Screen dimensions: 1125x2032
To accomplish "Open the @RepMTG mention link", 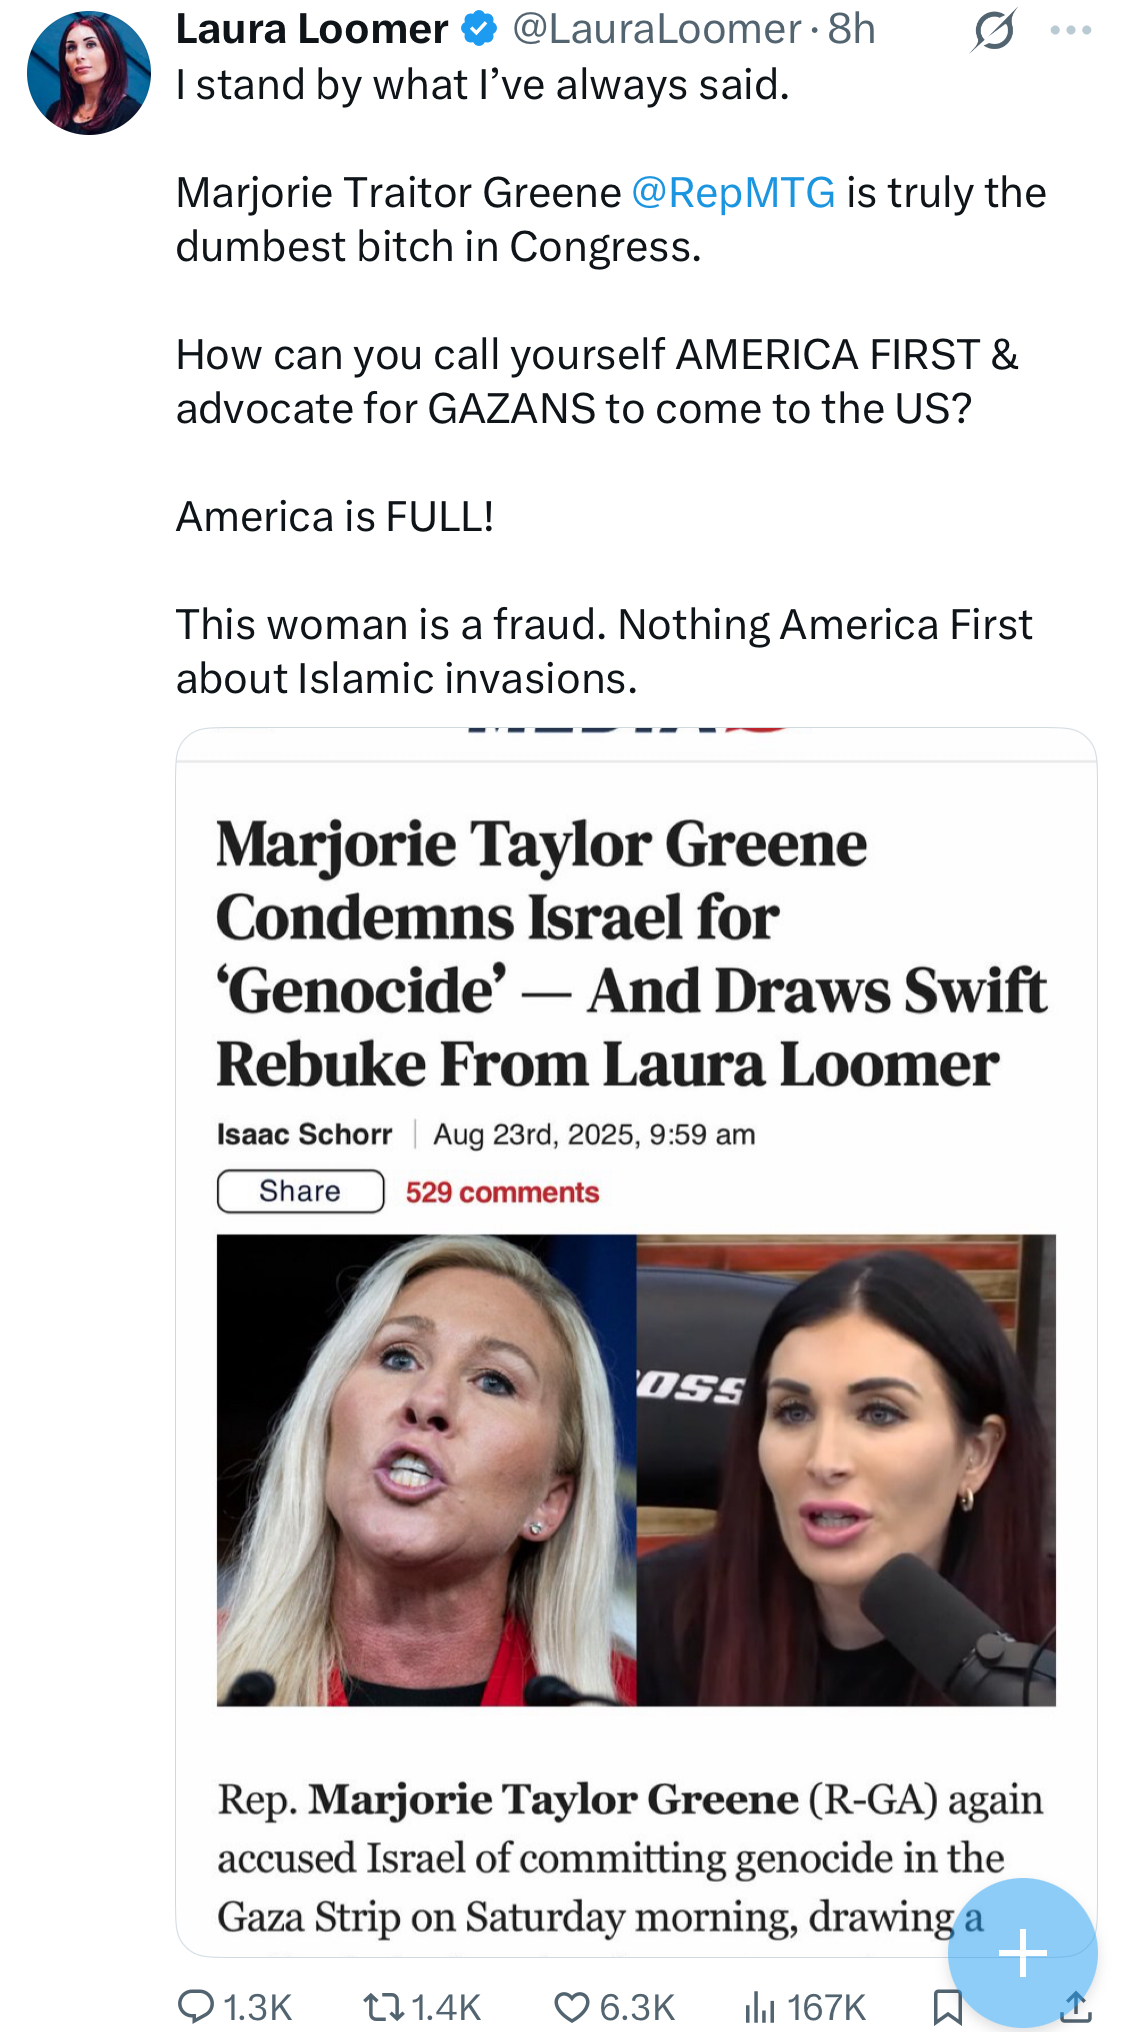I will (733, 192).
